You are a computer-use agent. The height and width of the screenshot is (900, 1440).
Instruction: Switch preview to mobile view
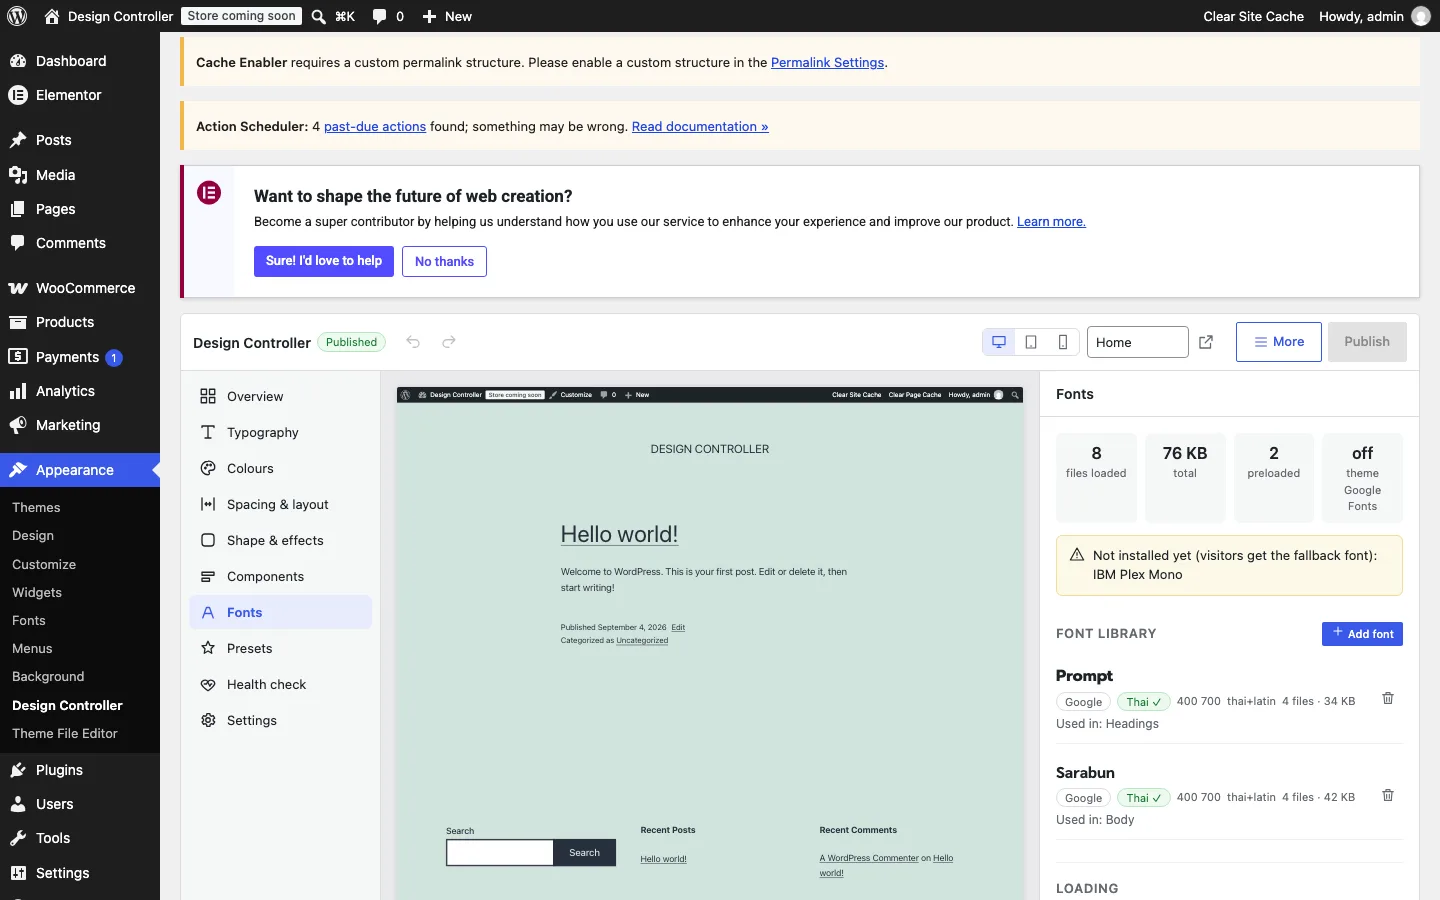click(1063, 342)
